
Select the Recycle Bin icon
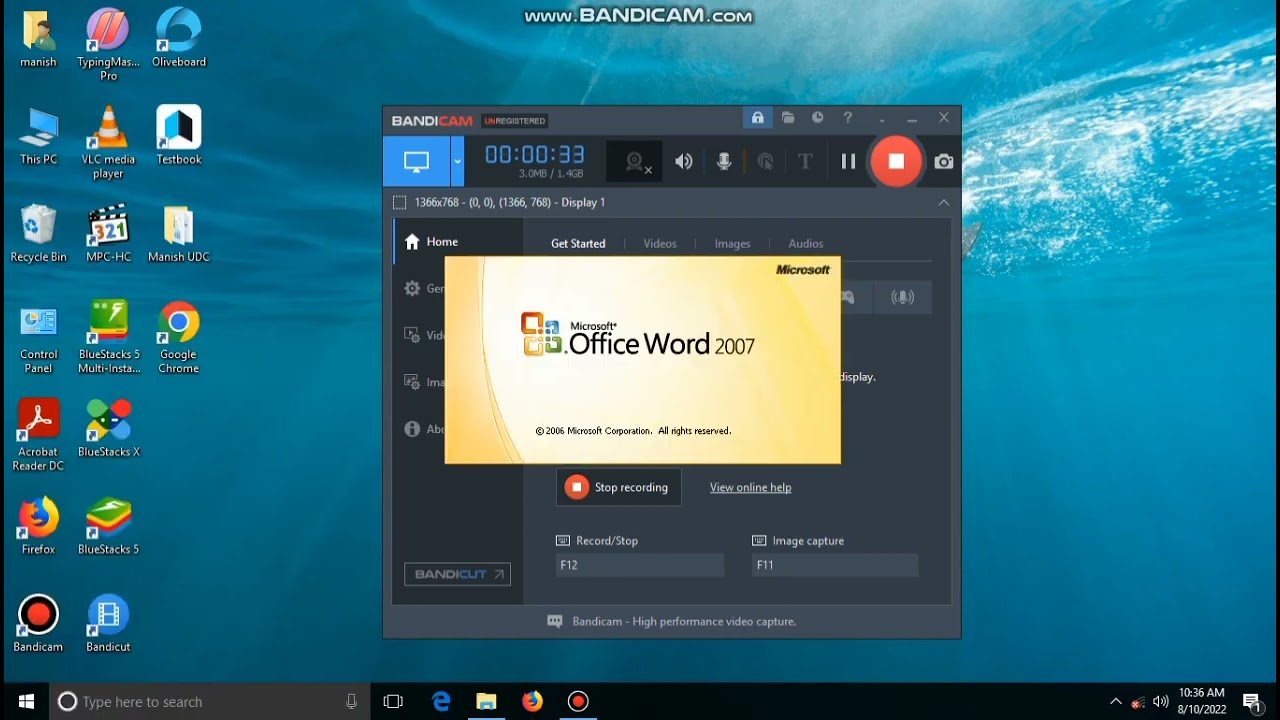pos(38,234)
